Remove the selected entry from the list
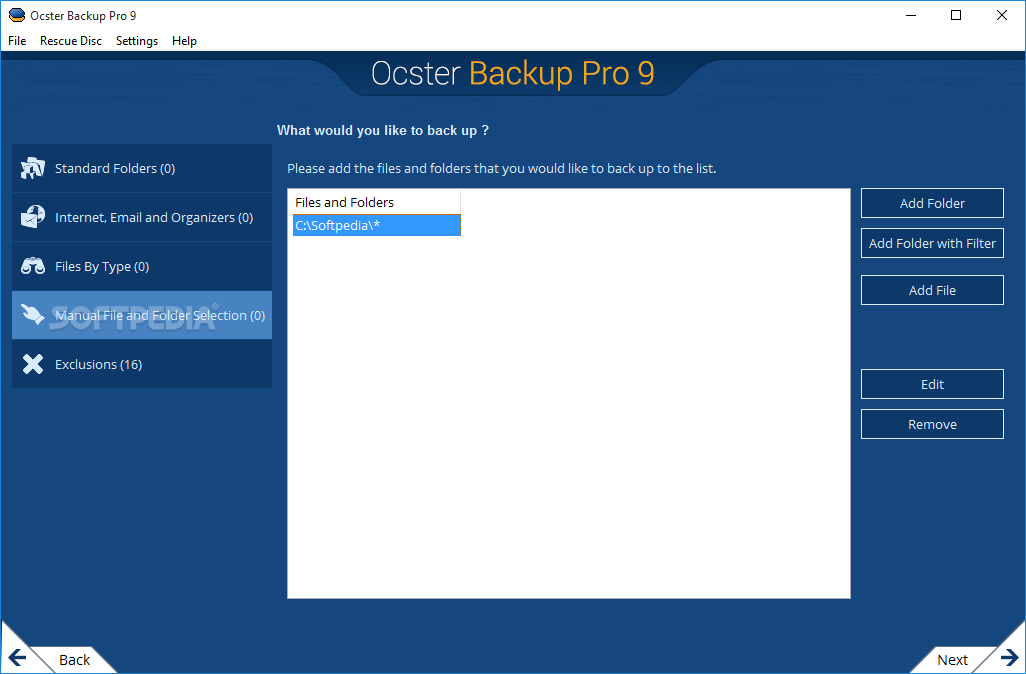 (x=932, y=424)
